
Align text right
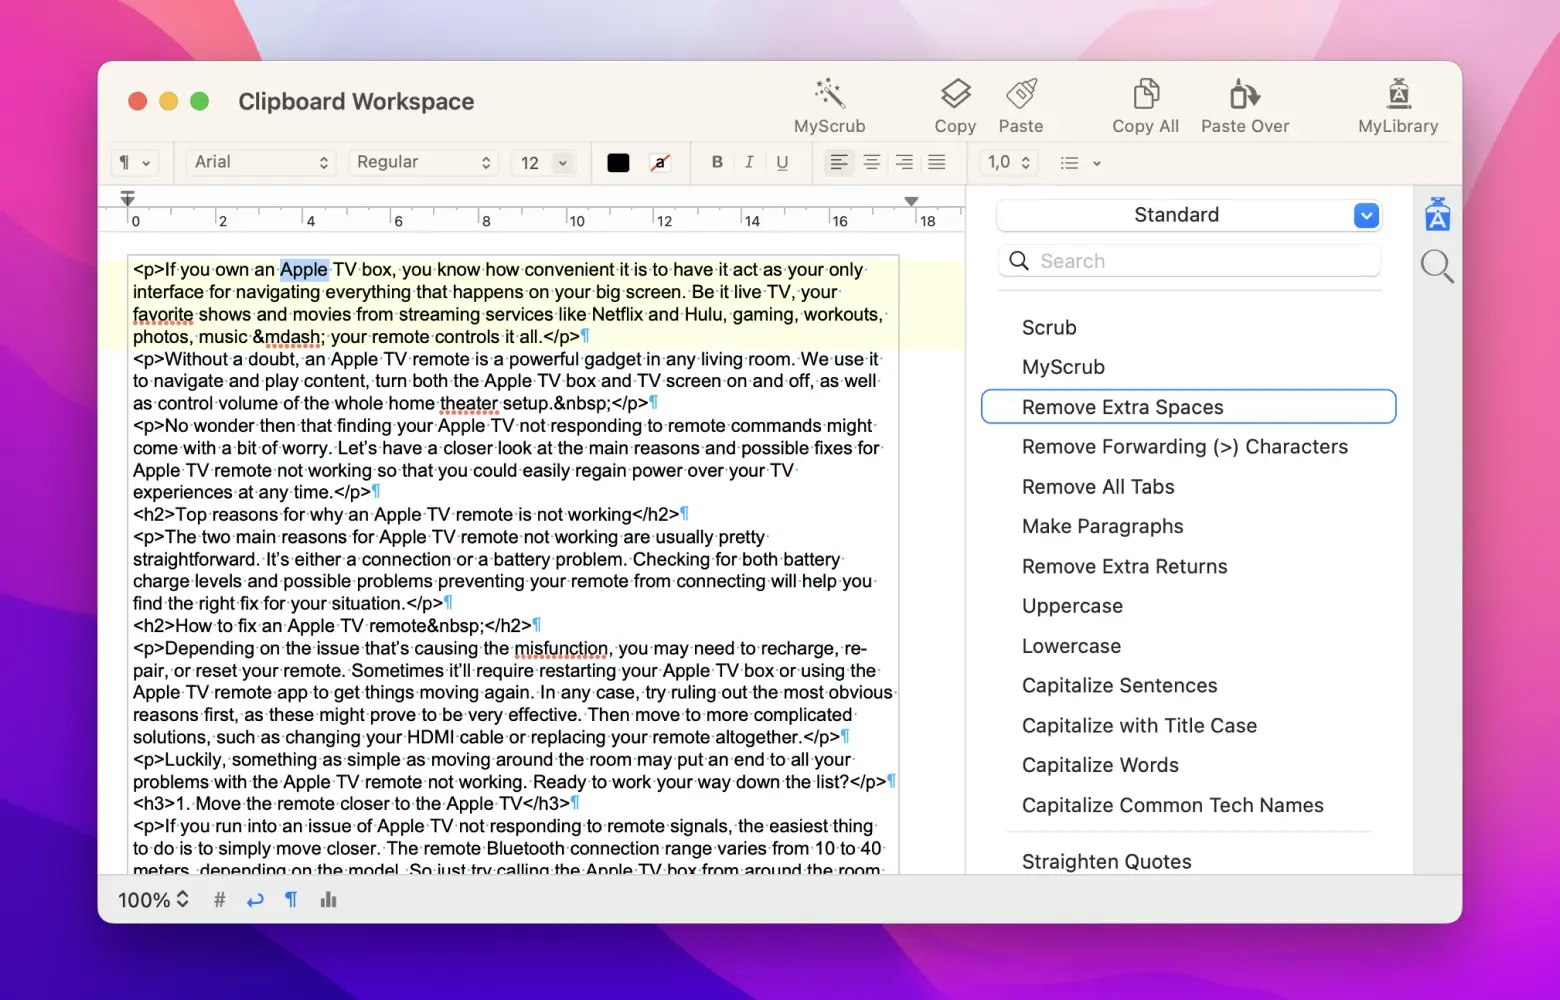pos(904,162)
